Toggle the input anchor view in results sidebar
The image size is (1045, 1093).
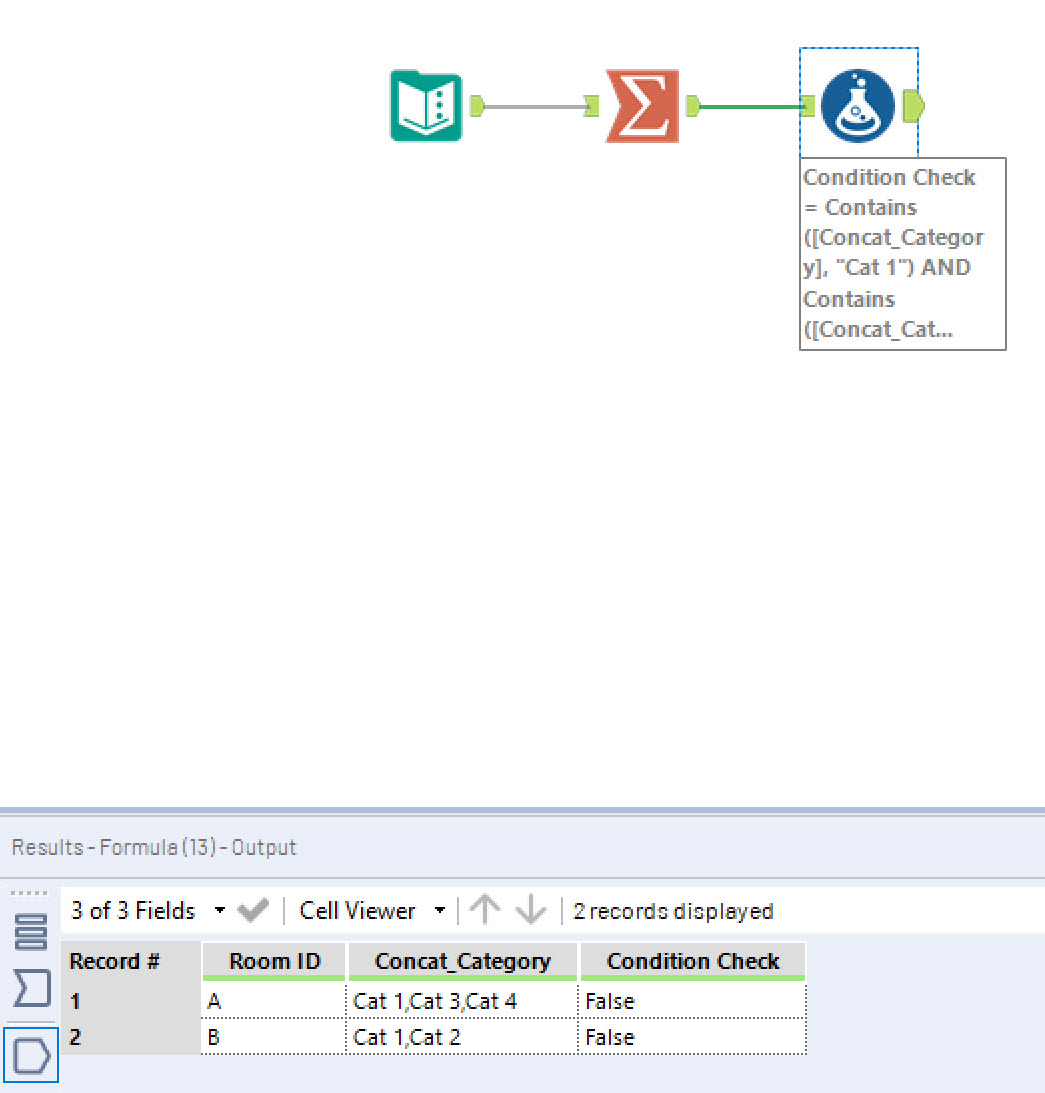pyautogui.click(x=30, y=990)
